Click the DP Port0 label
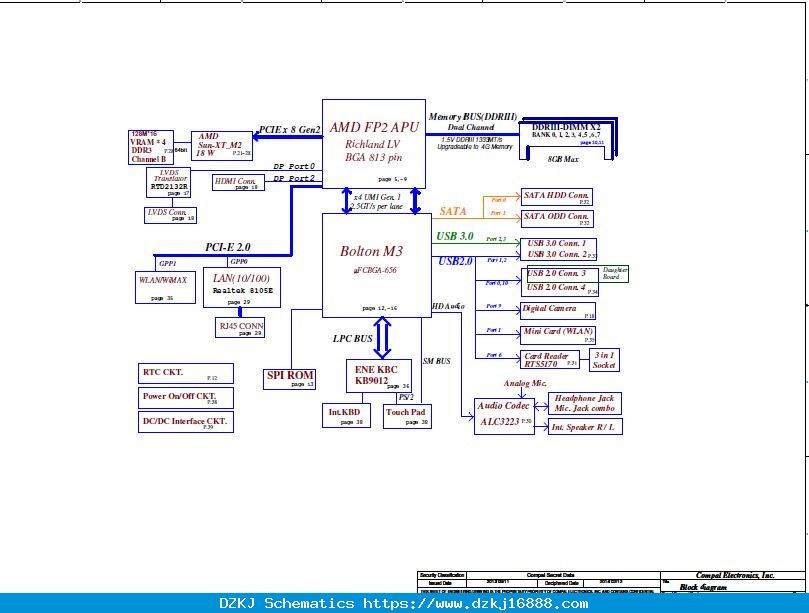809x613 pixels. pyautogui.click(x=294, y=166)
